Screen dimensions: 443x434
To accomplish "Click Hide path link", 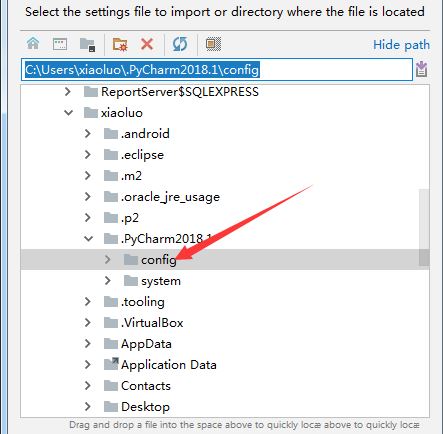I will 401,45.
